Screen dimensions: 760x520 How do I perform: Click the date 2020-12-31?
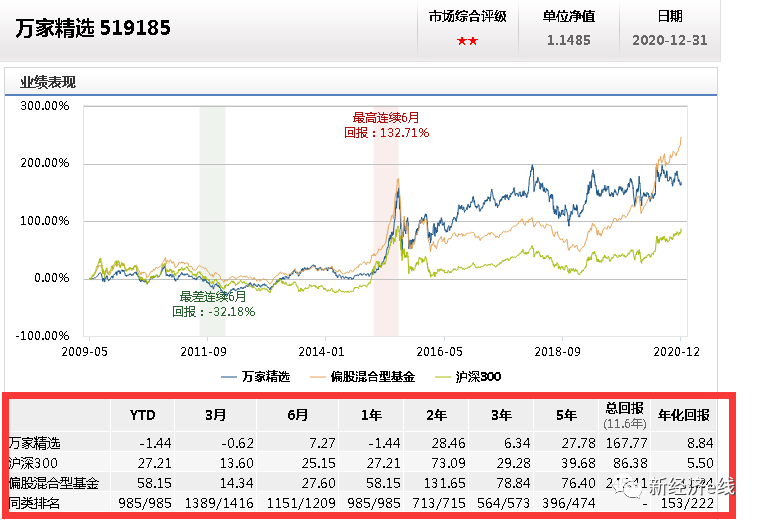pyautogui.click(x=670, y=40)
